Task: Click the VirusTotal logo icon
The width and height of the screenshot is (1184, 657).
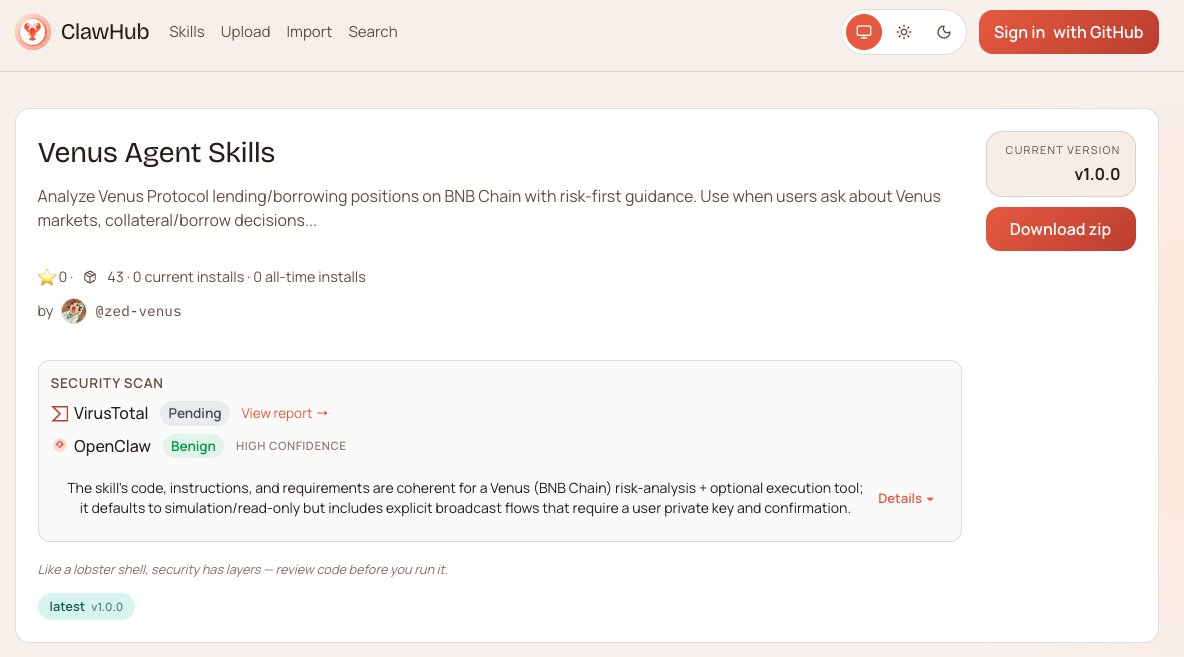Action: tap(59, 413)
